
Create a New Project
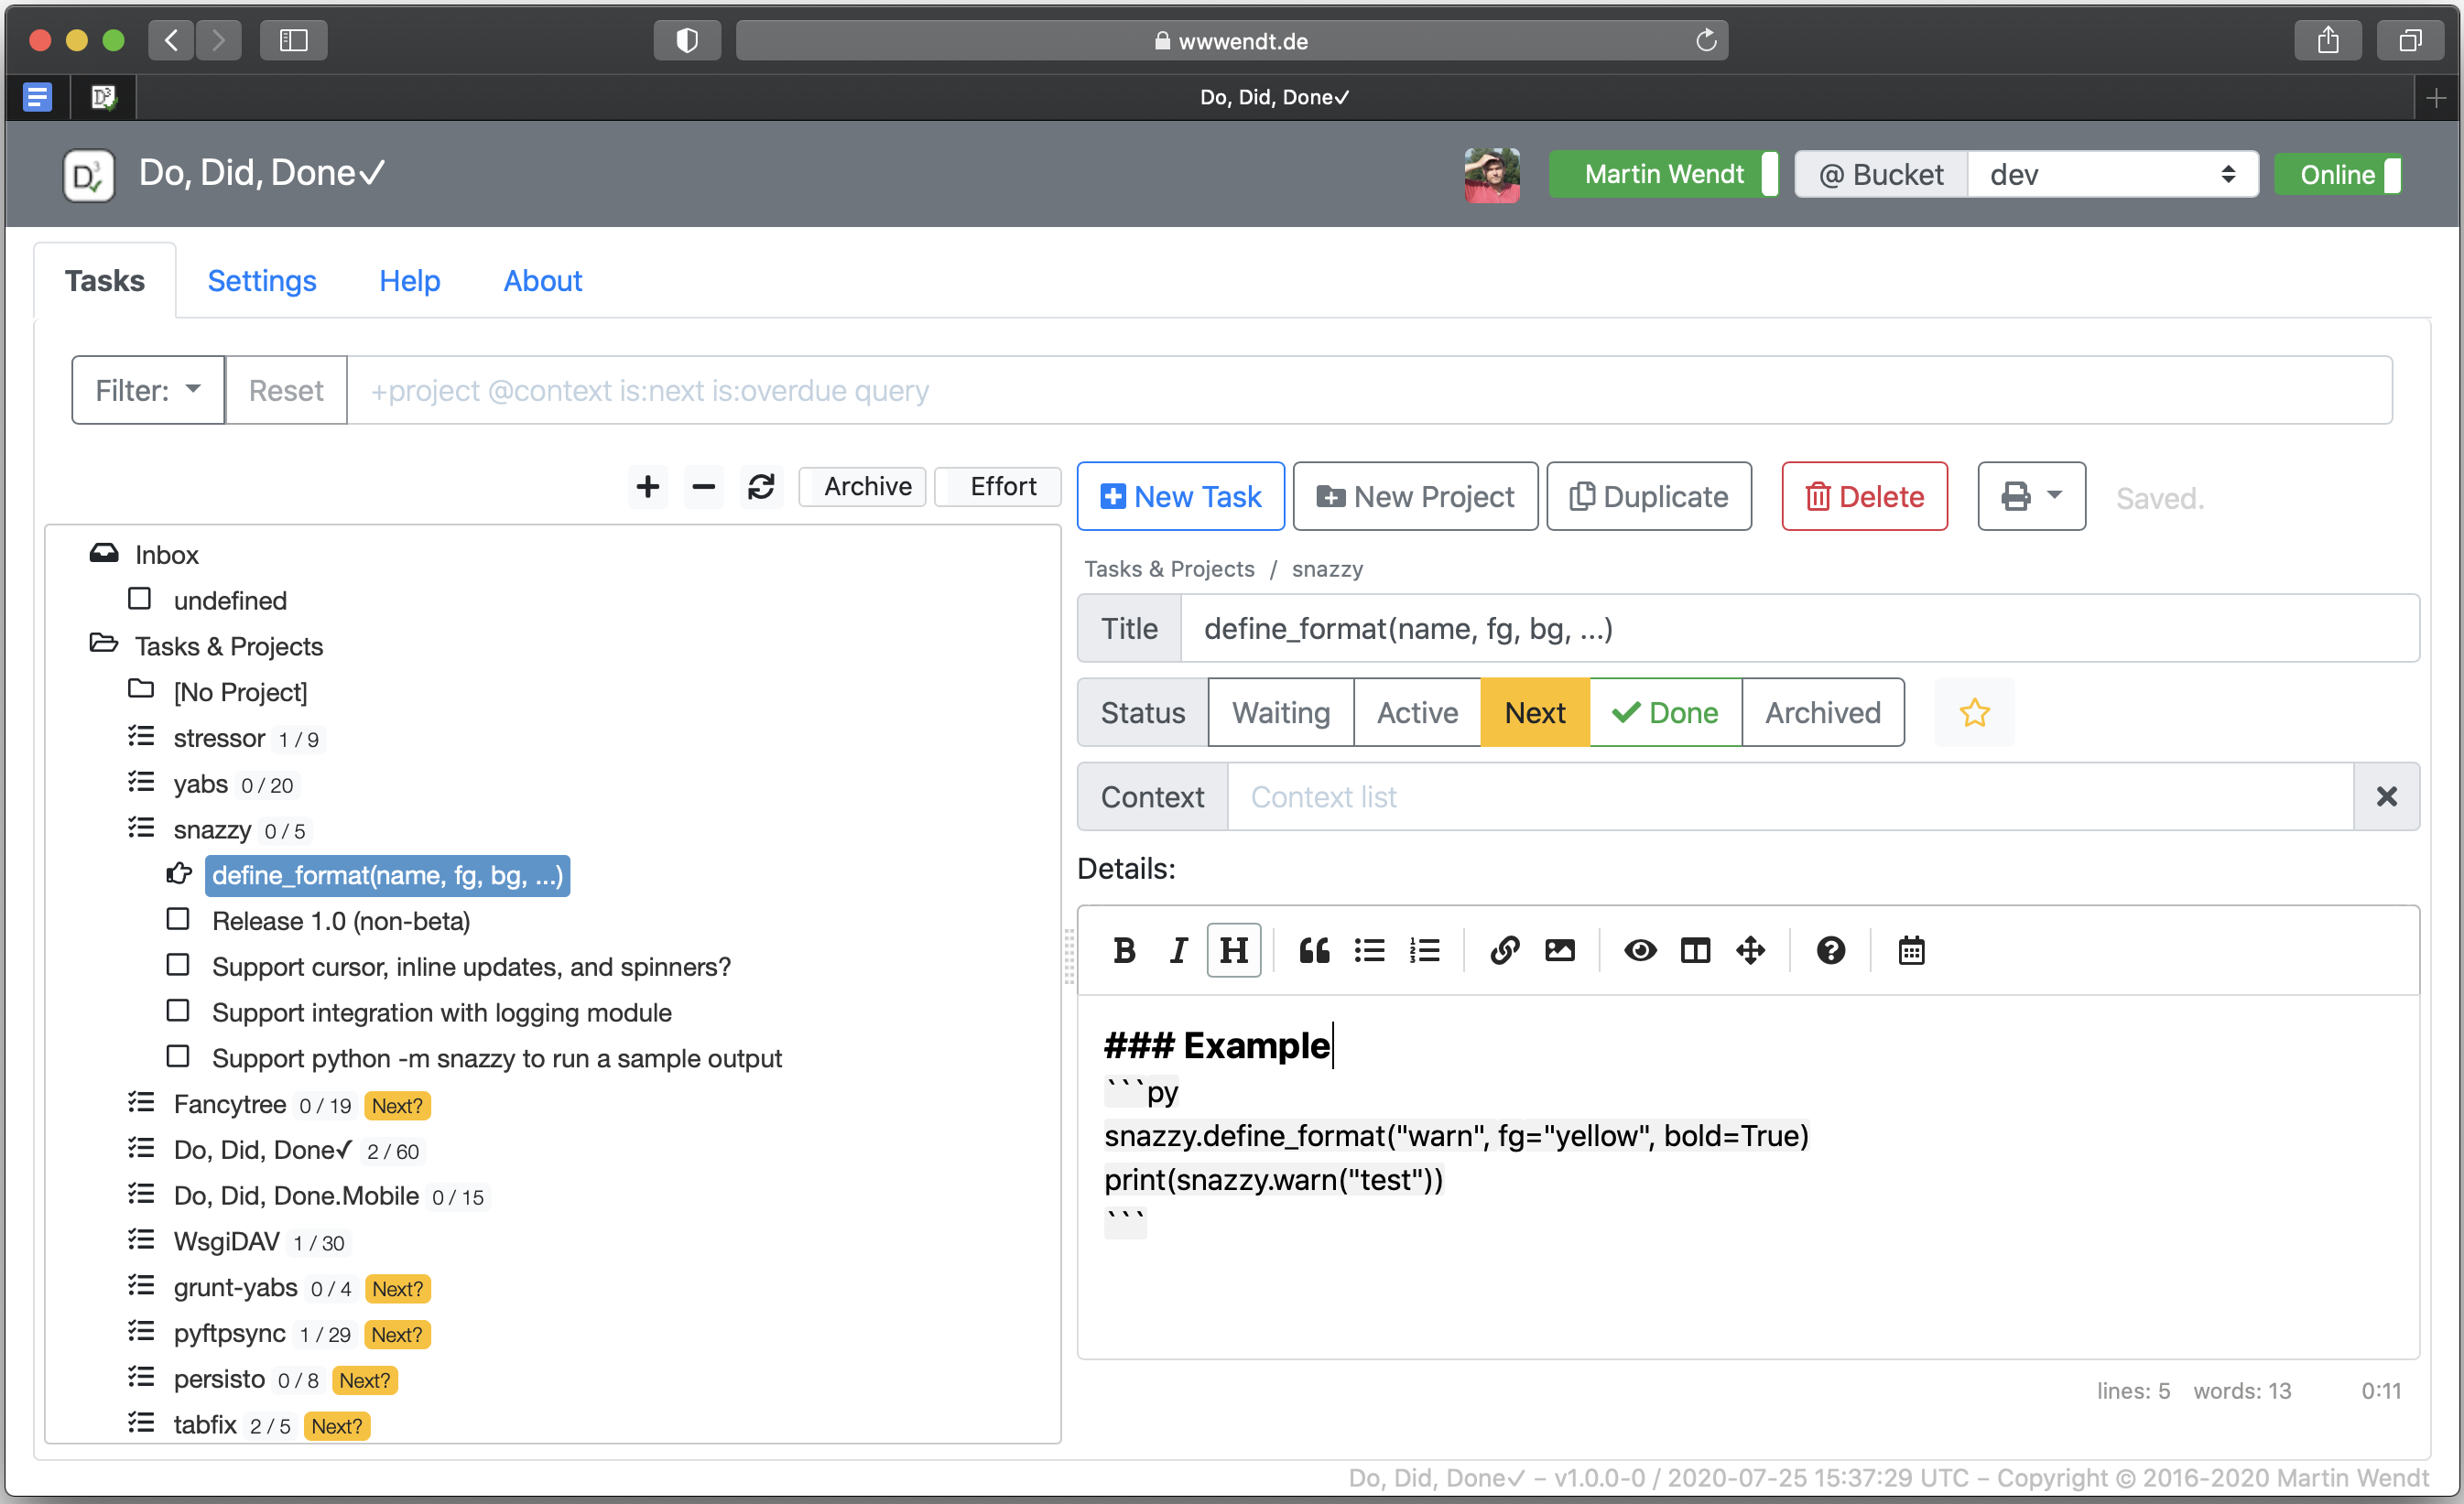(x=1415, y=496)
